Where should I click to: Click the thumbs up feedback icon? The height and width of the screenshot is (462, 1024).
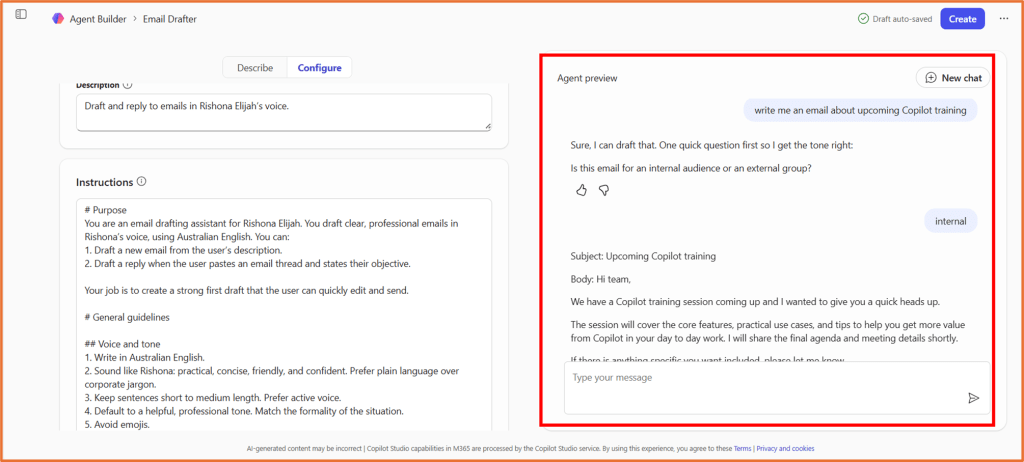(581, 190)
